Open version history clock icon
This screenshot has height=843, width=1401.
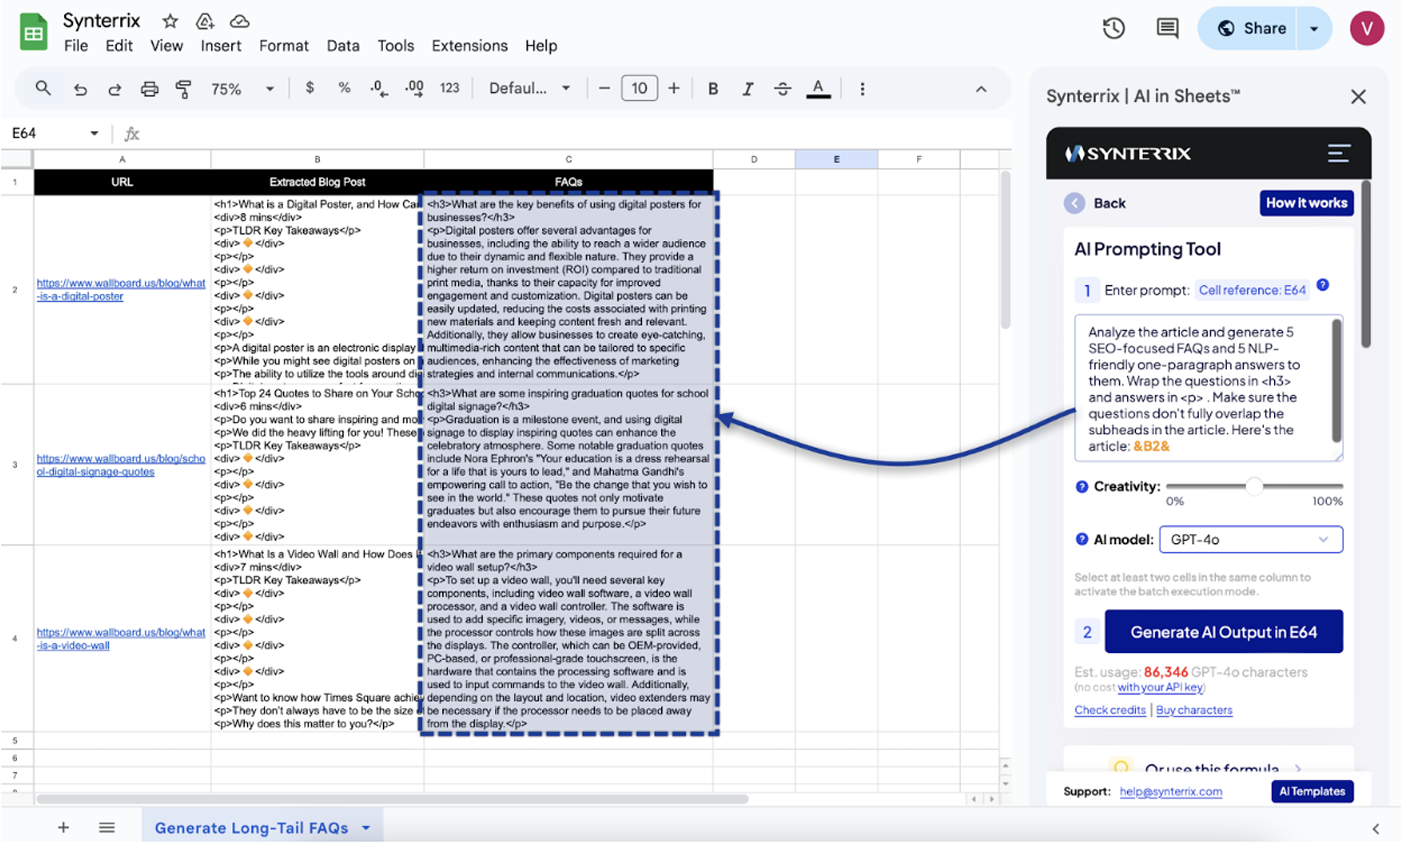[1113, 29]
